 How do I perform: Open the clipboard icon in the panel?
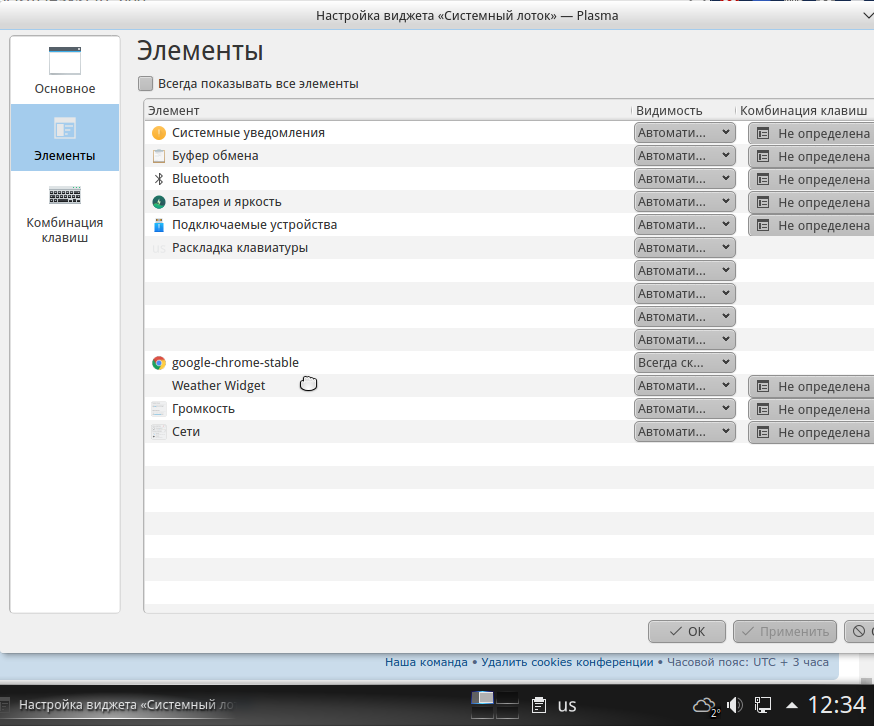538,705
